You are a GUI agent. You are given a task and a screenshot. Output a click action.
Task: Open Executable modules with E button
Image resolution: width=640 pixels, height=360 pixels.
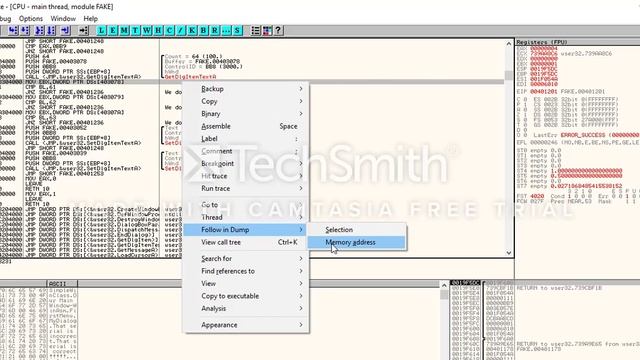pos(113,30)
